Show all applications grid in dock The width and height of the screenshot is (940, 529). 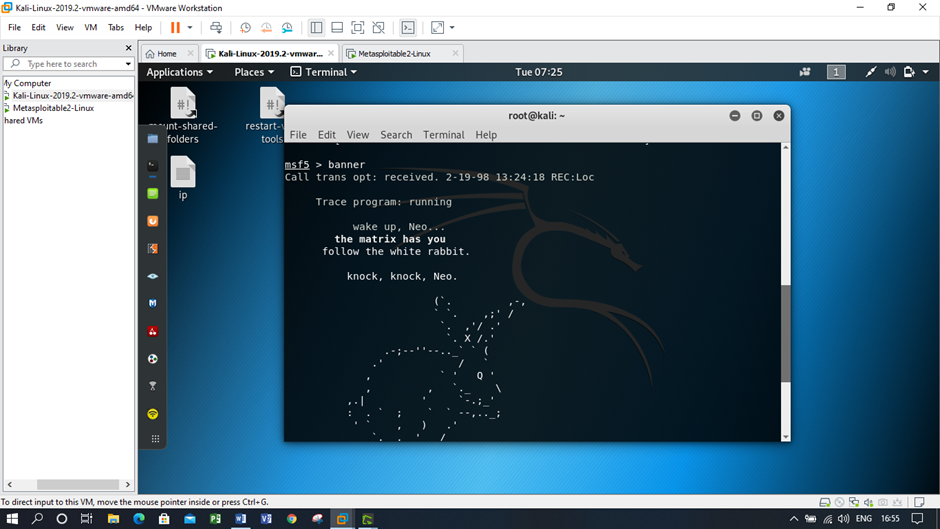coord(155,439)
